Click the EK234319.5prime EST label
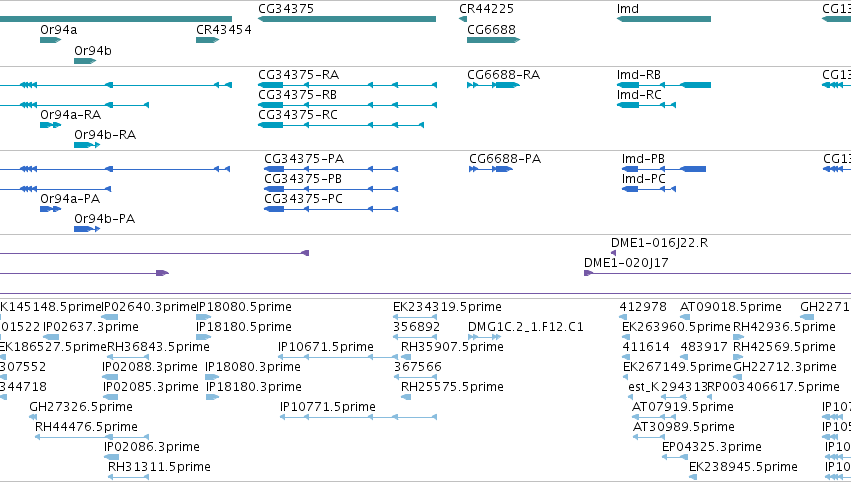 click(447, 307)
